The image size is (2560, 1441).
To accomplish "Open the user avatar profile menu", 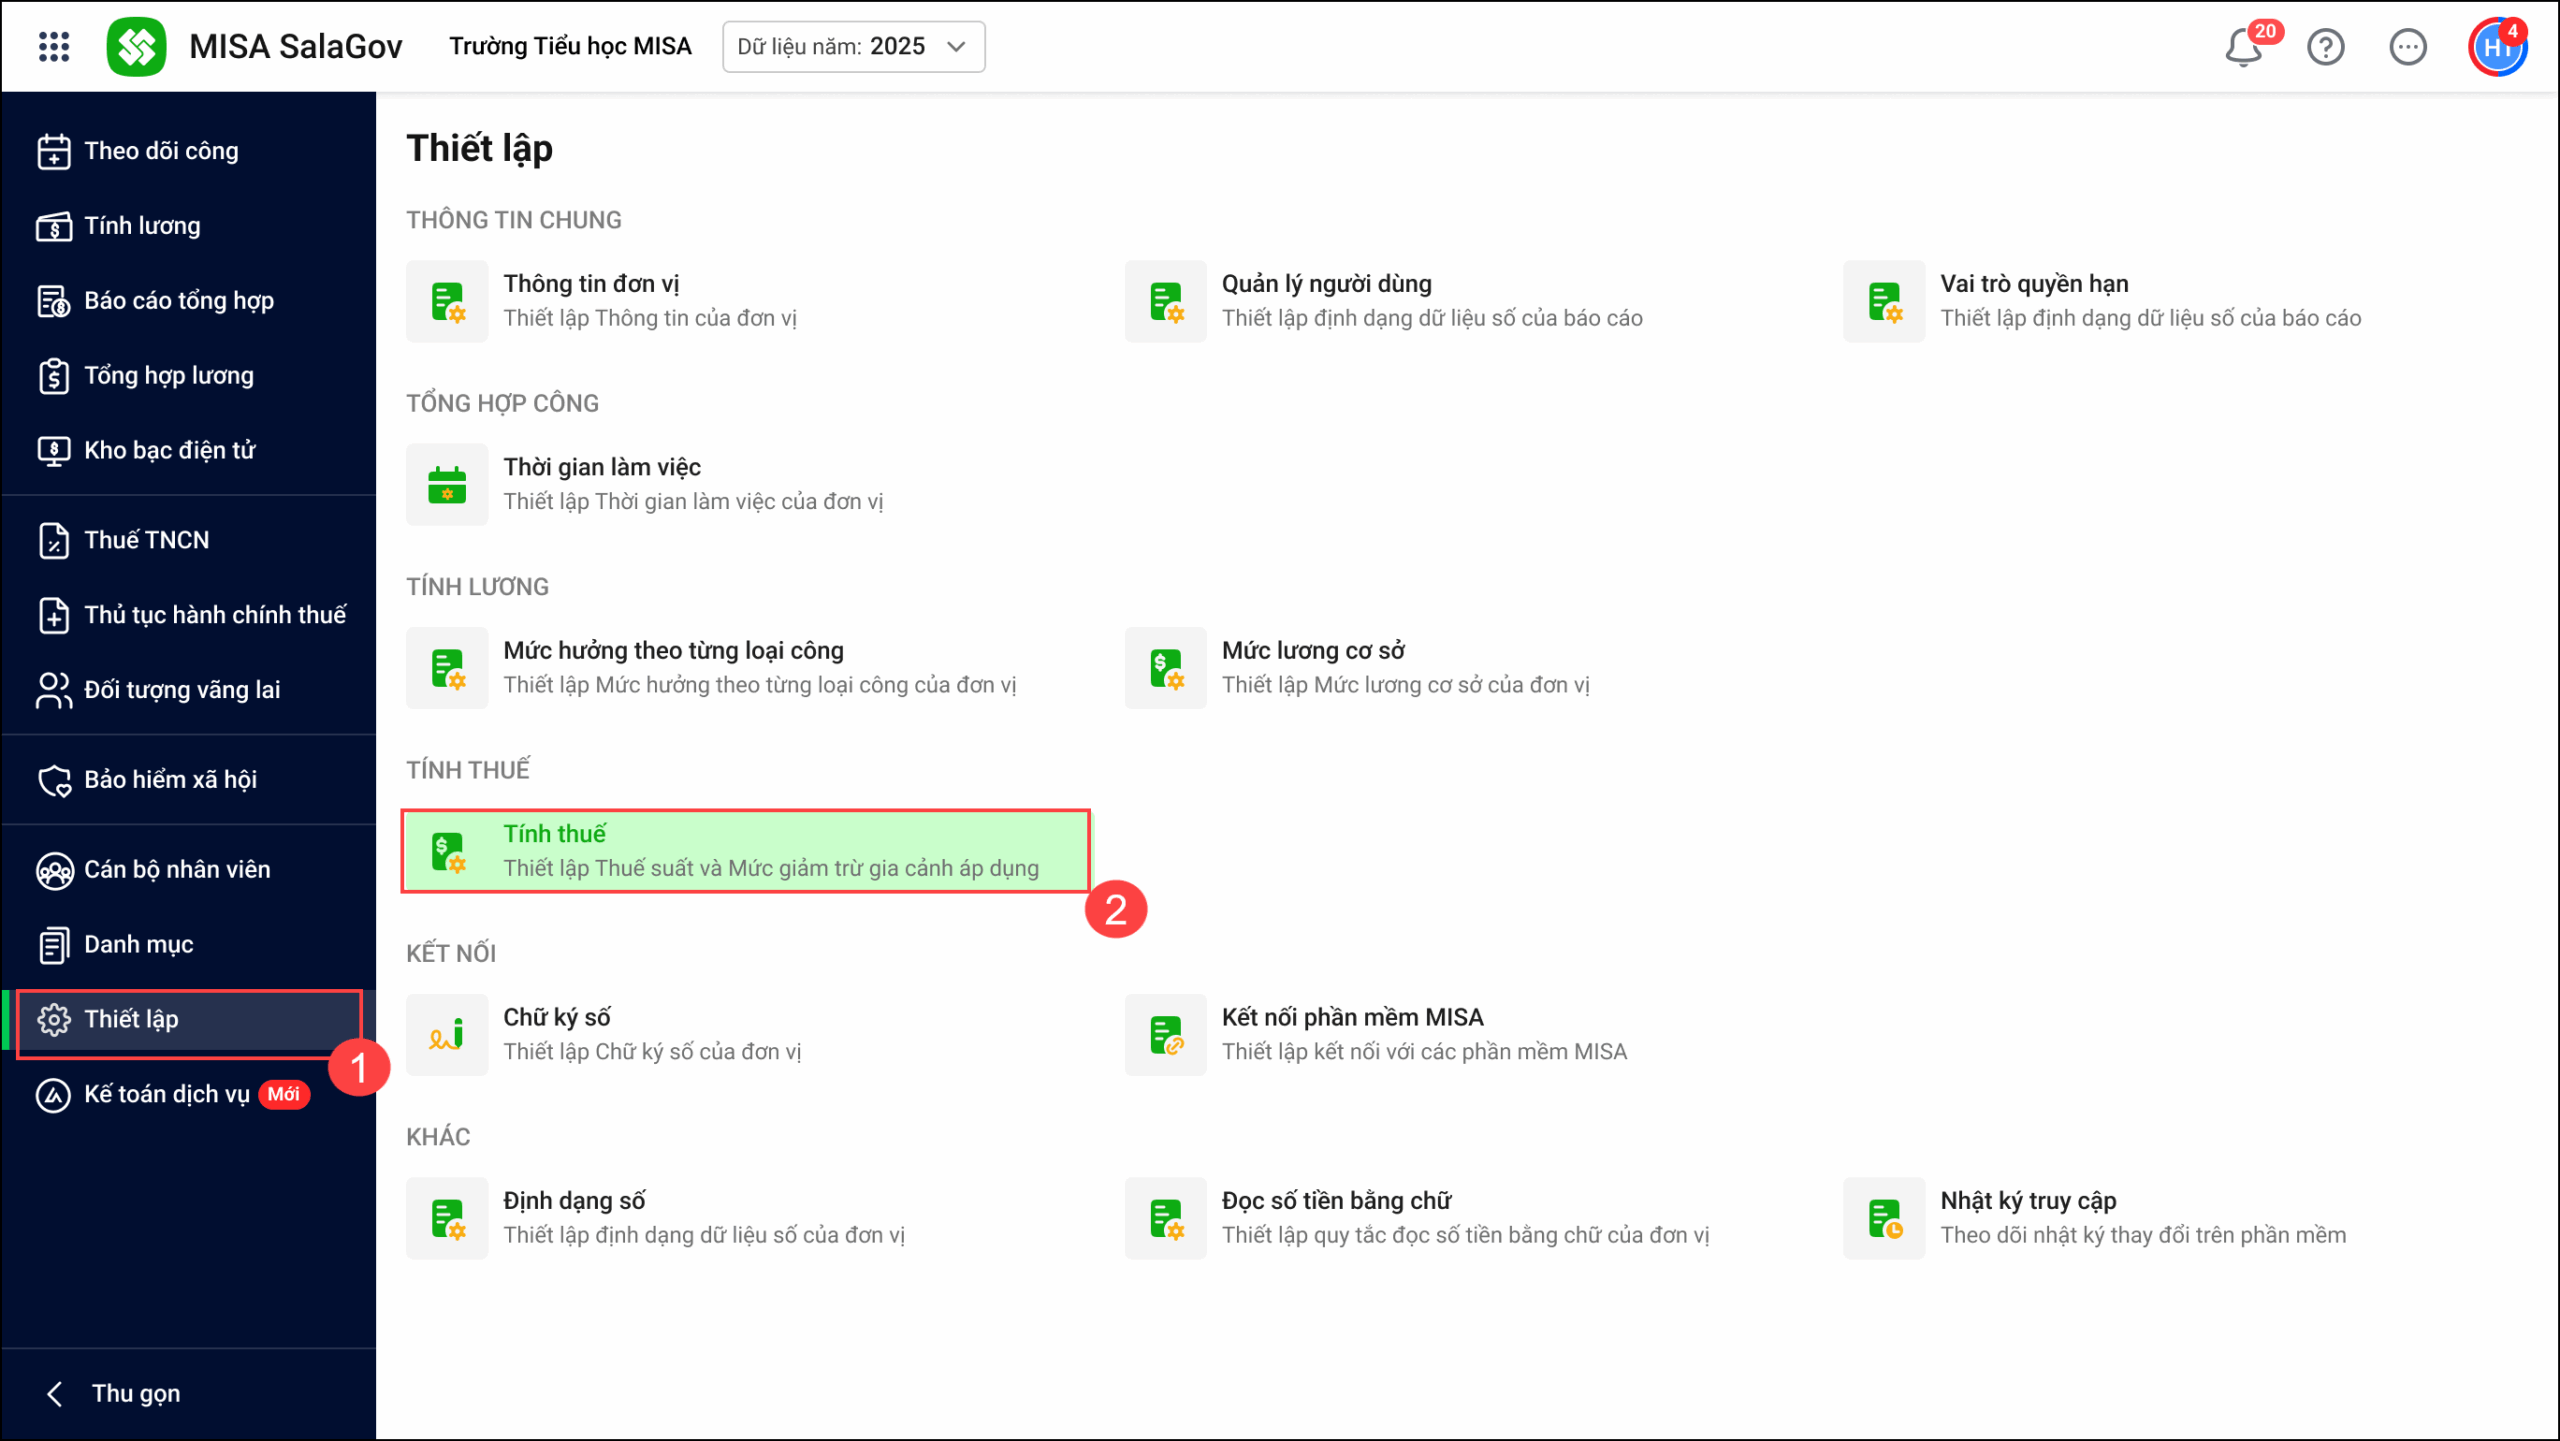I will point(2496,47).
